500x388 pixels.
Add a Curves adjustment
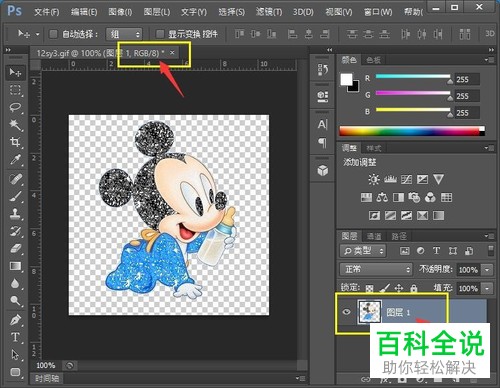406,179
